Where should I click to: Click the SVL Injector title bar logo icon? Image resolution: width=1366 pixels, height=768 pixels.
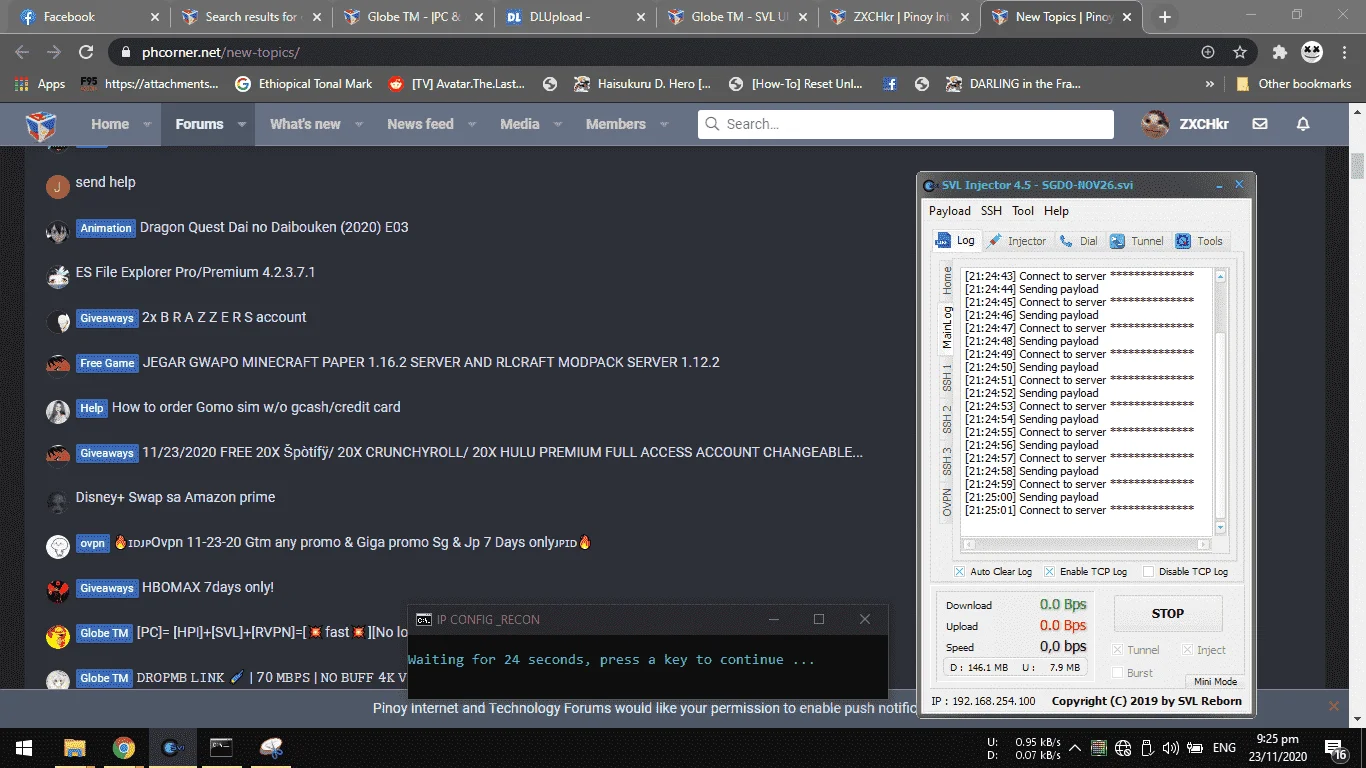[930, 185]
